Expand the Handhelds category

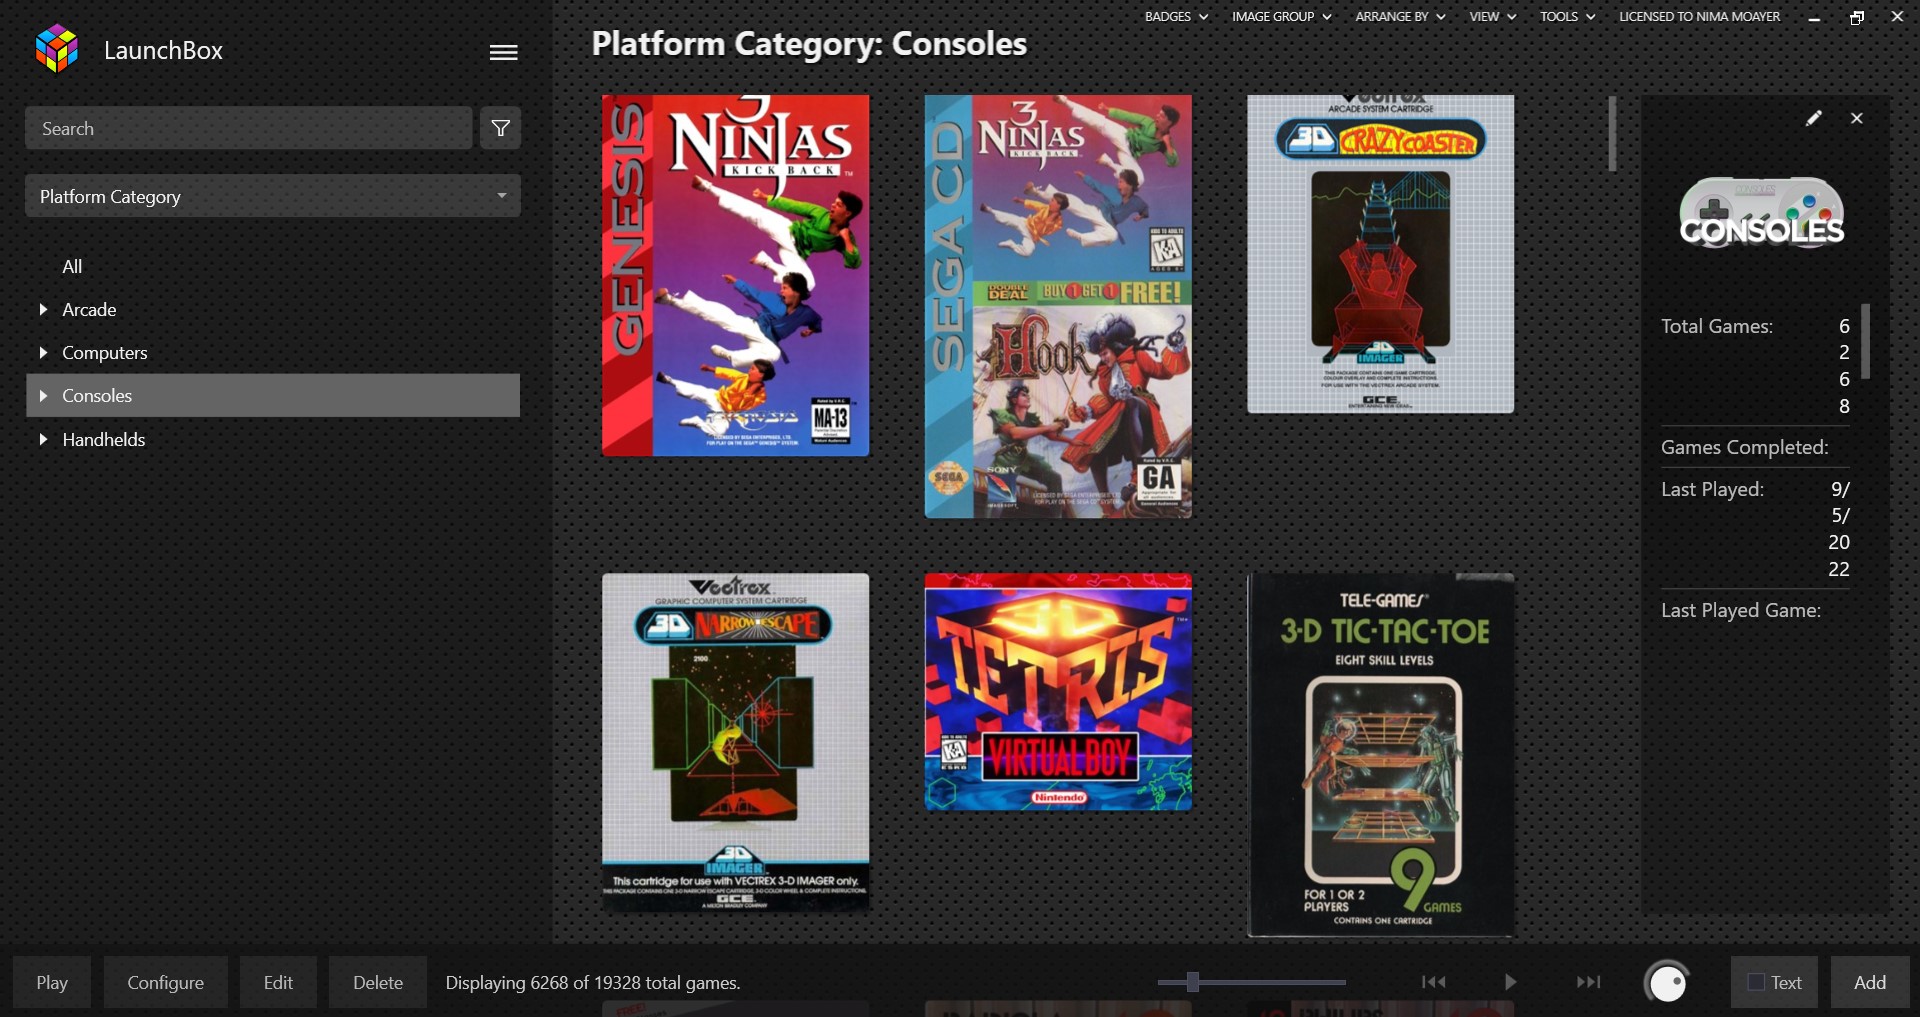43,440
